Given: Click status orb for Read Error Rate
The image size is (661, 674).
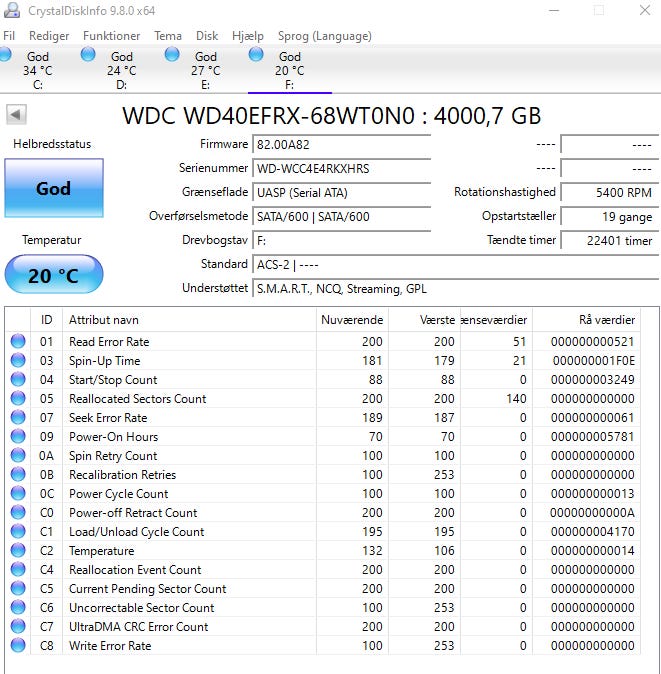Looking at the screenshot, I should point(18,342).
